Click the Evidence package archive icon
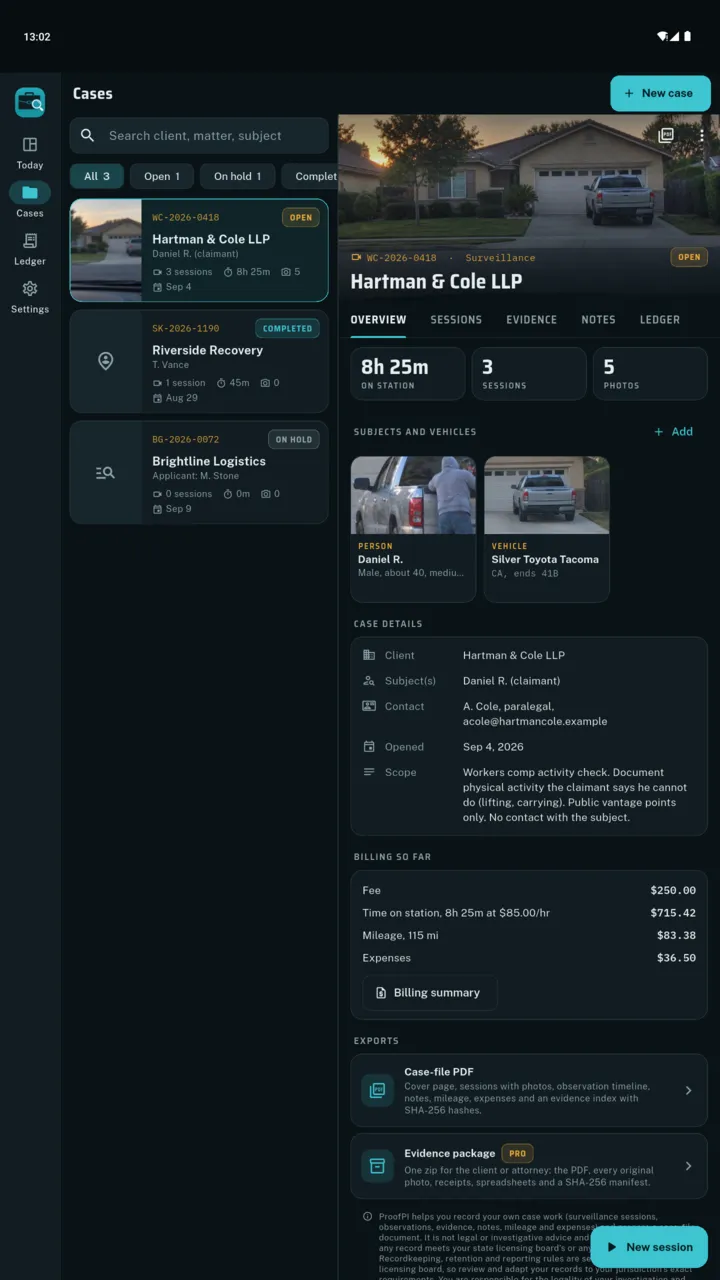The image size is (720, 1280). coord(377,1166)
